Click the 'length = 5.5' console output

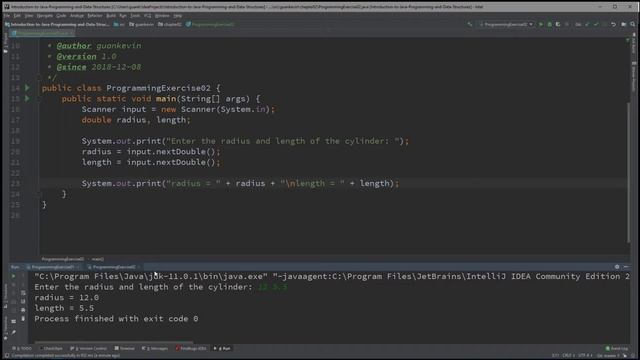tap(64, 308)
